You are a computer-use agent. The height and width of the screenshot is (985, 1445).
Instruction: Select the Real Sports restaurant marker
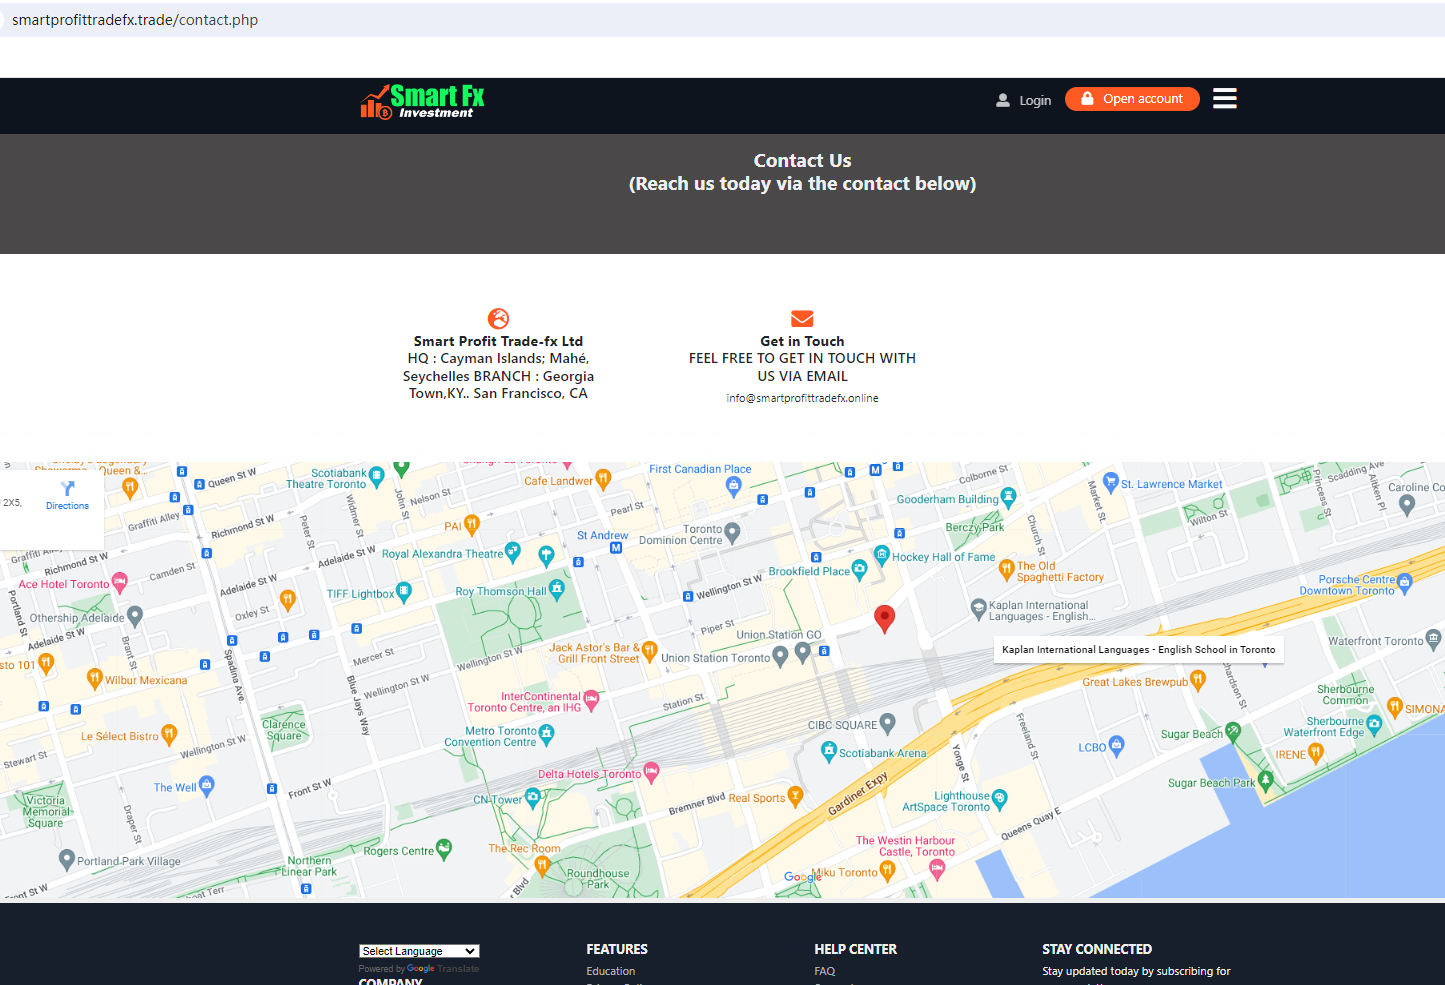[x=795, y=796]
